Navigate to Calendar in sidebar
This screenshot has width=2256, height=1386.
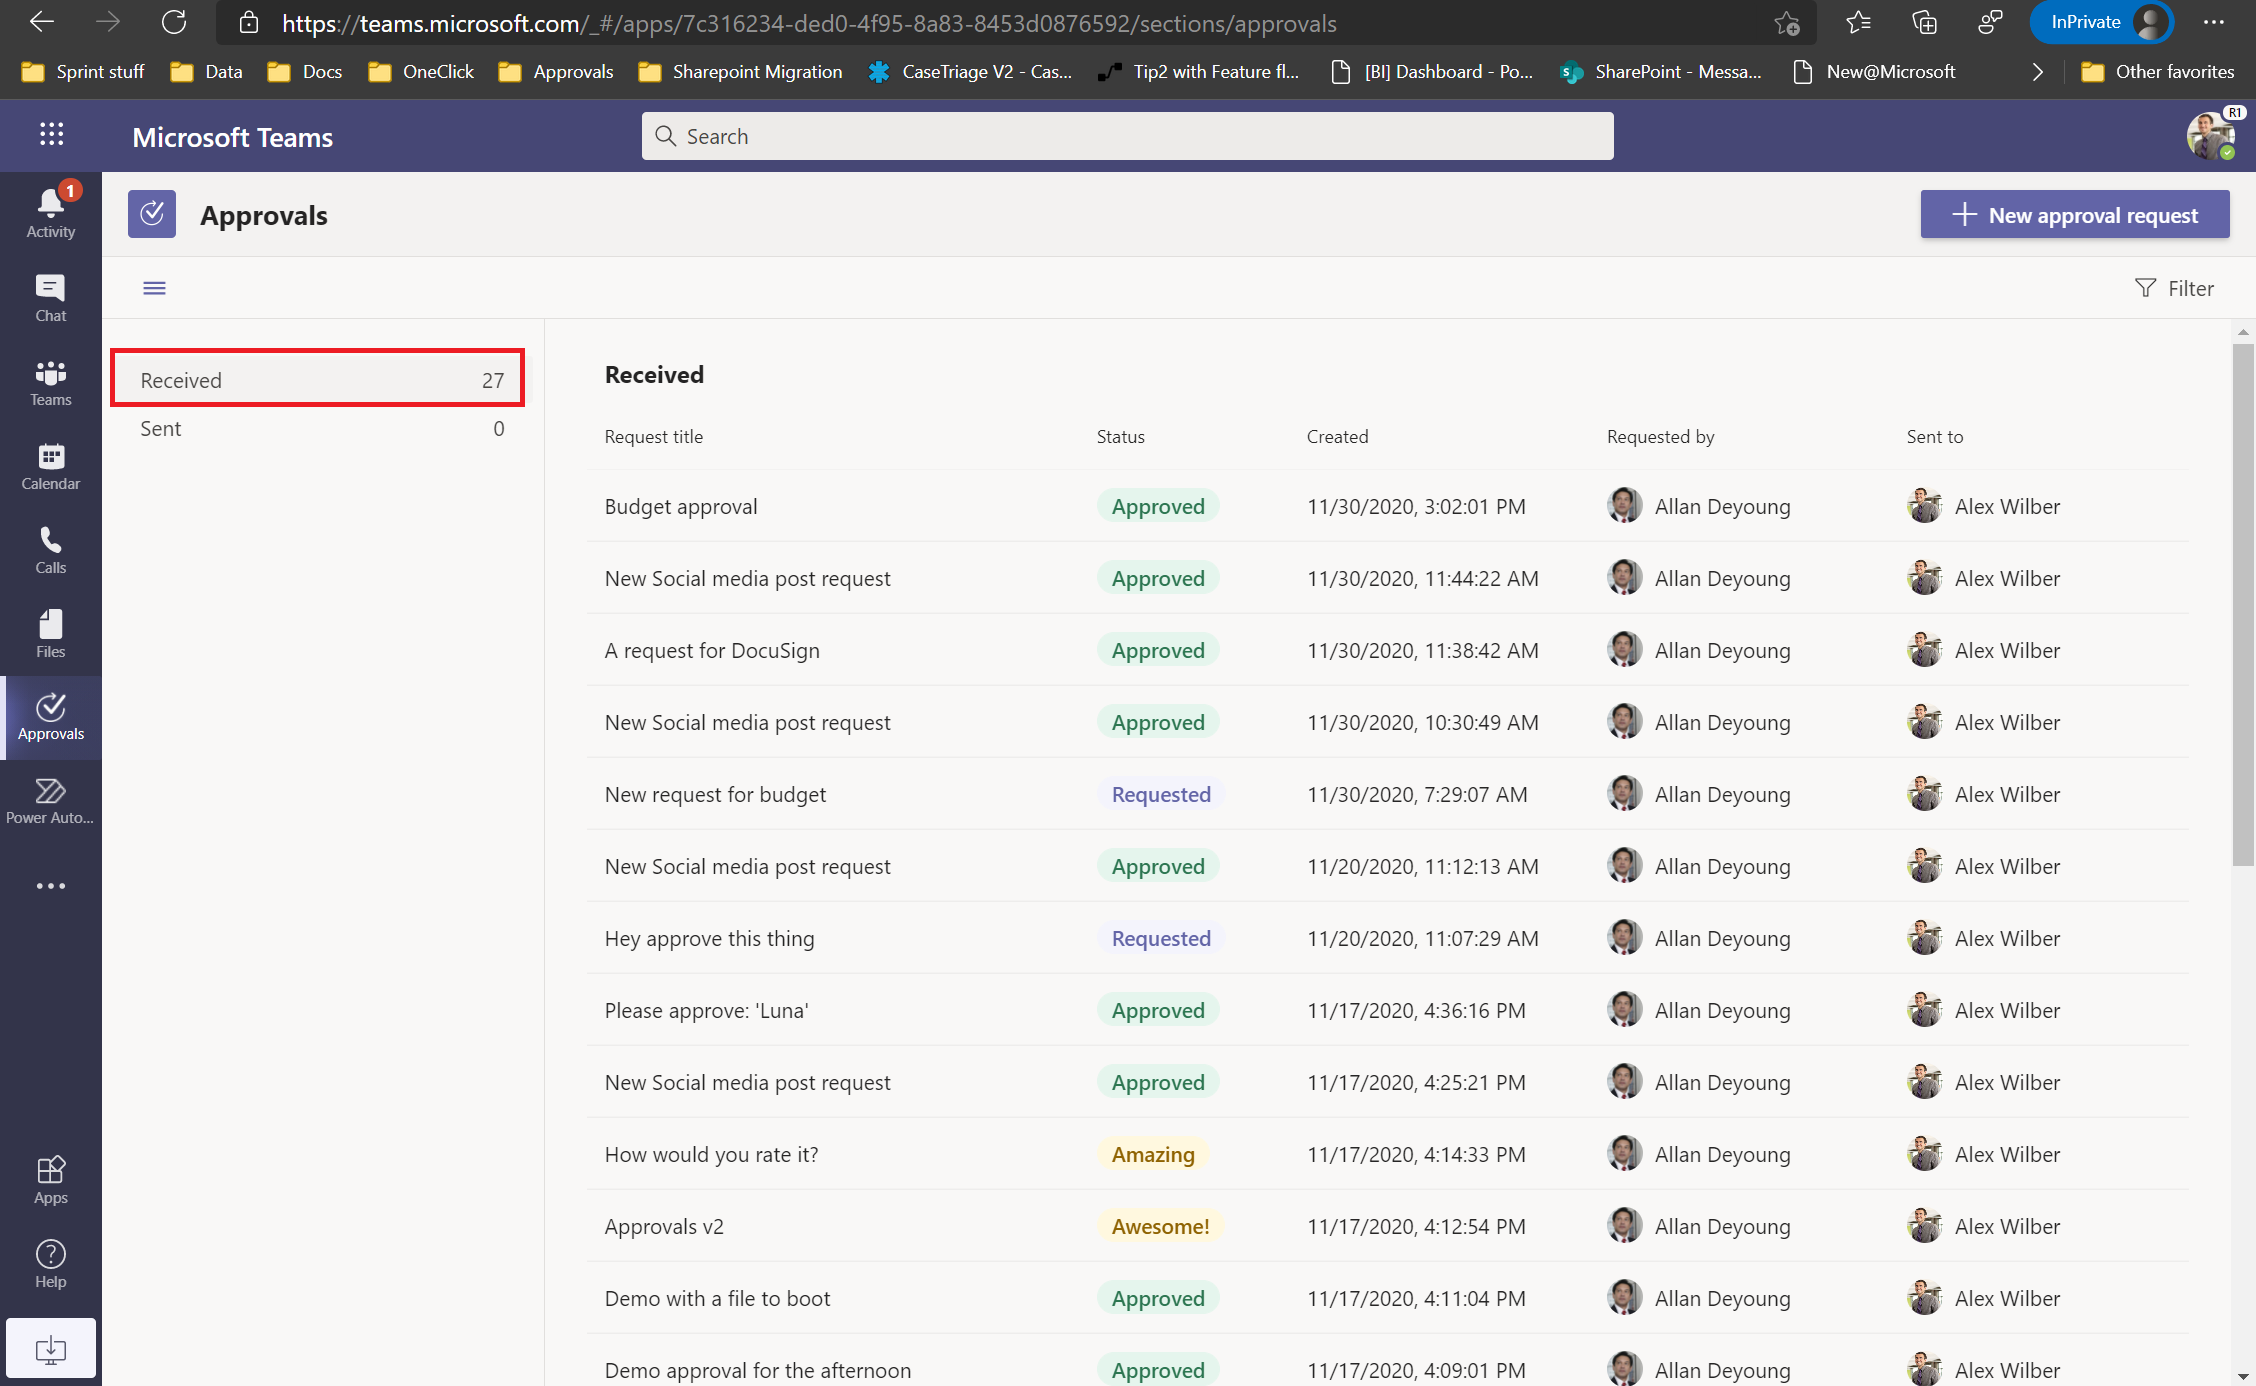(x=50, y=466)
